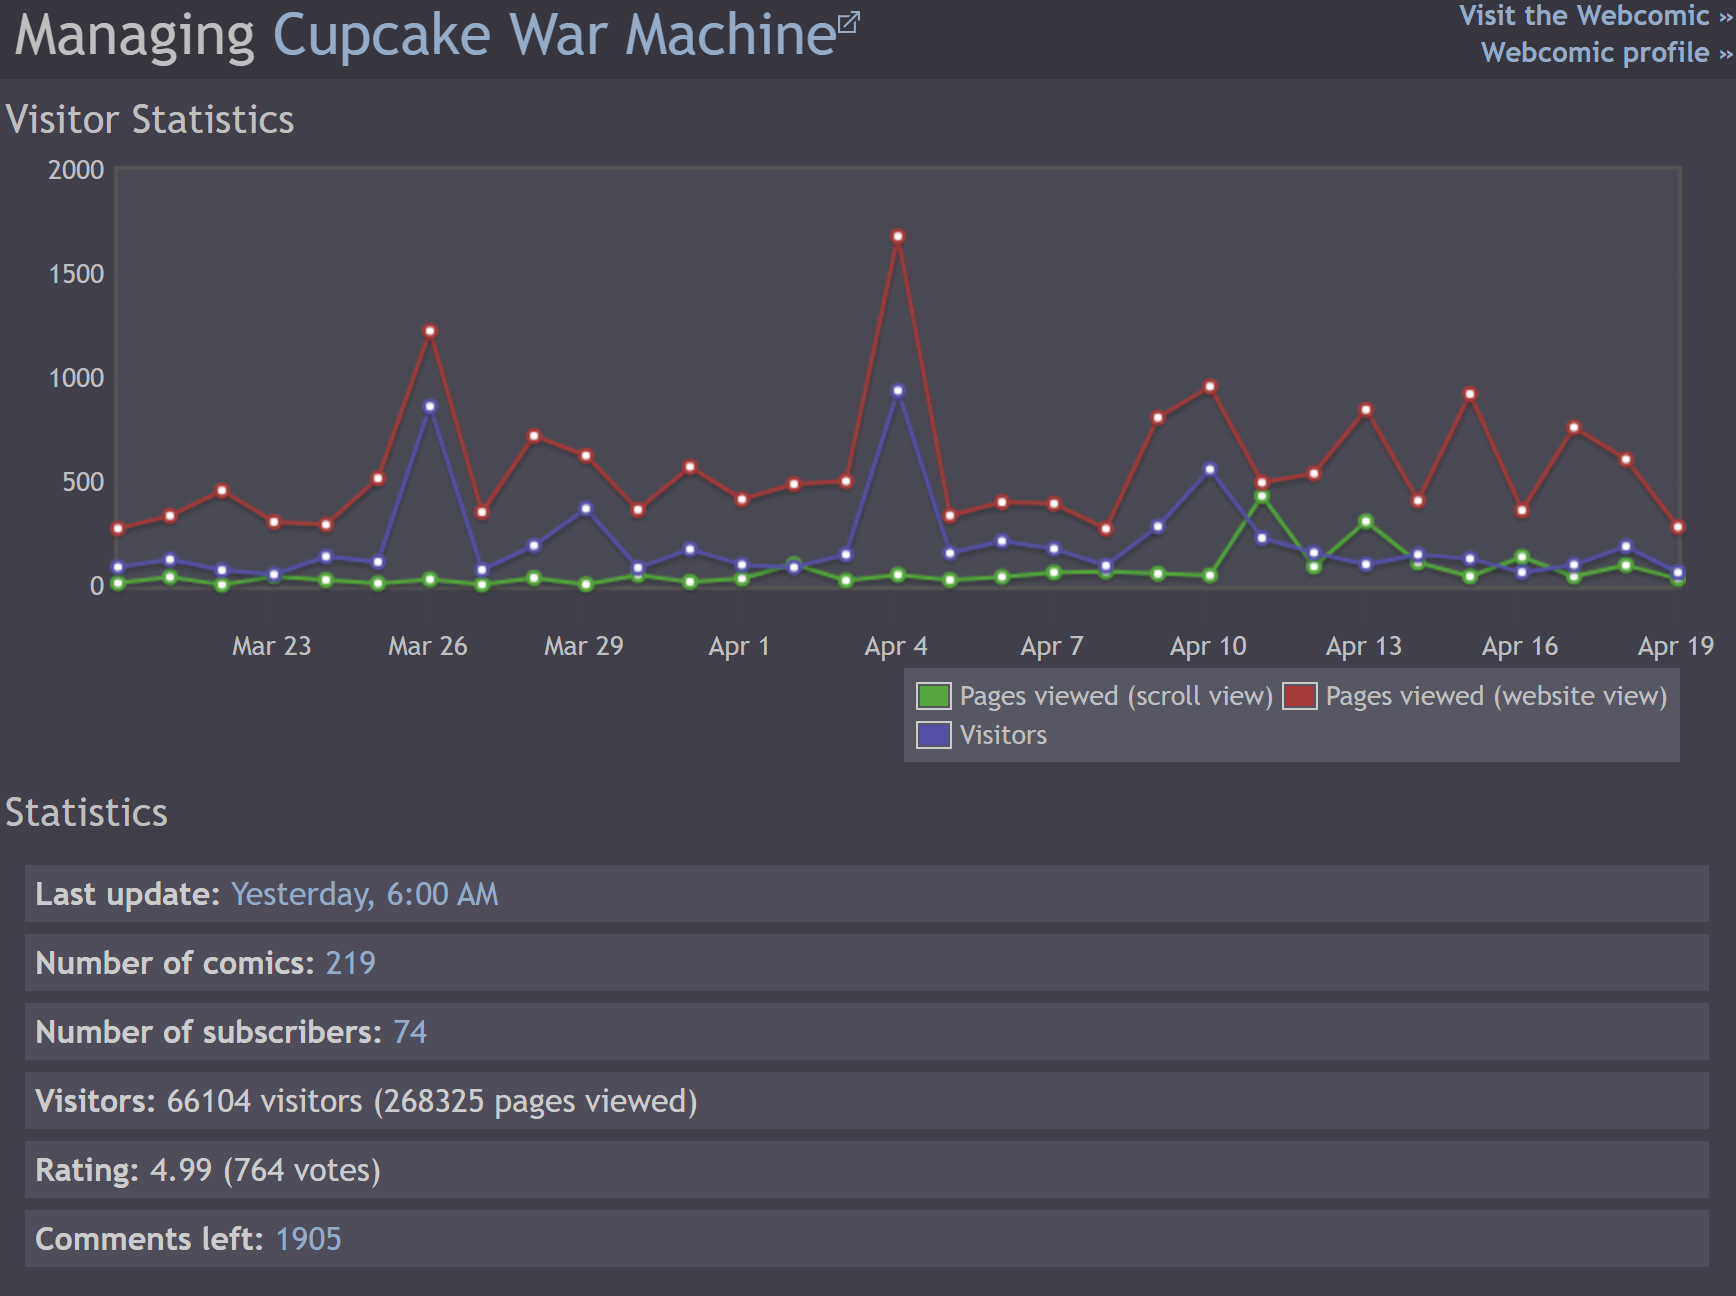Viewport: 1736px width, 1296px height.
Task: Toggle the Pages viewed (website view) legend label
Action: point(1495,696)
